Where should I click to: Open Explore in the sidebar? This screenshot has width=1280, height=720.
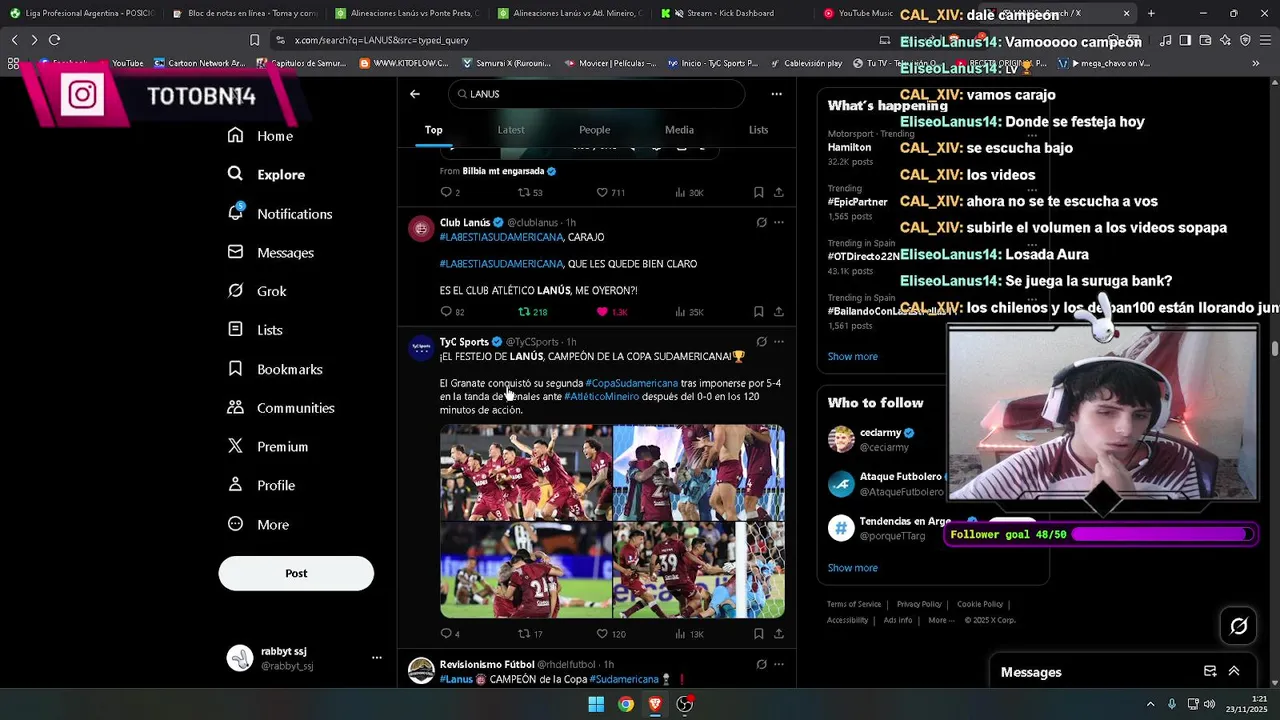(266, 174)
